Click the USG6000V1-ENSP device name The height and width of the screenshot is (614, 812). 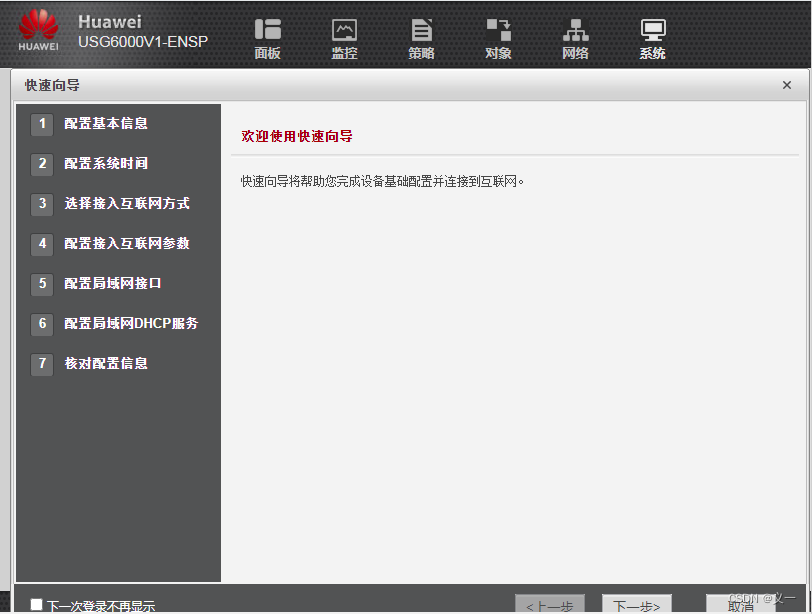pyautogui.click(x=143, y=42)
